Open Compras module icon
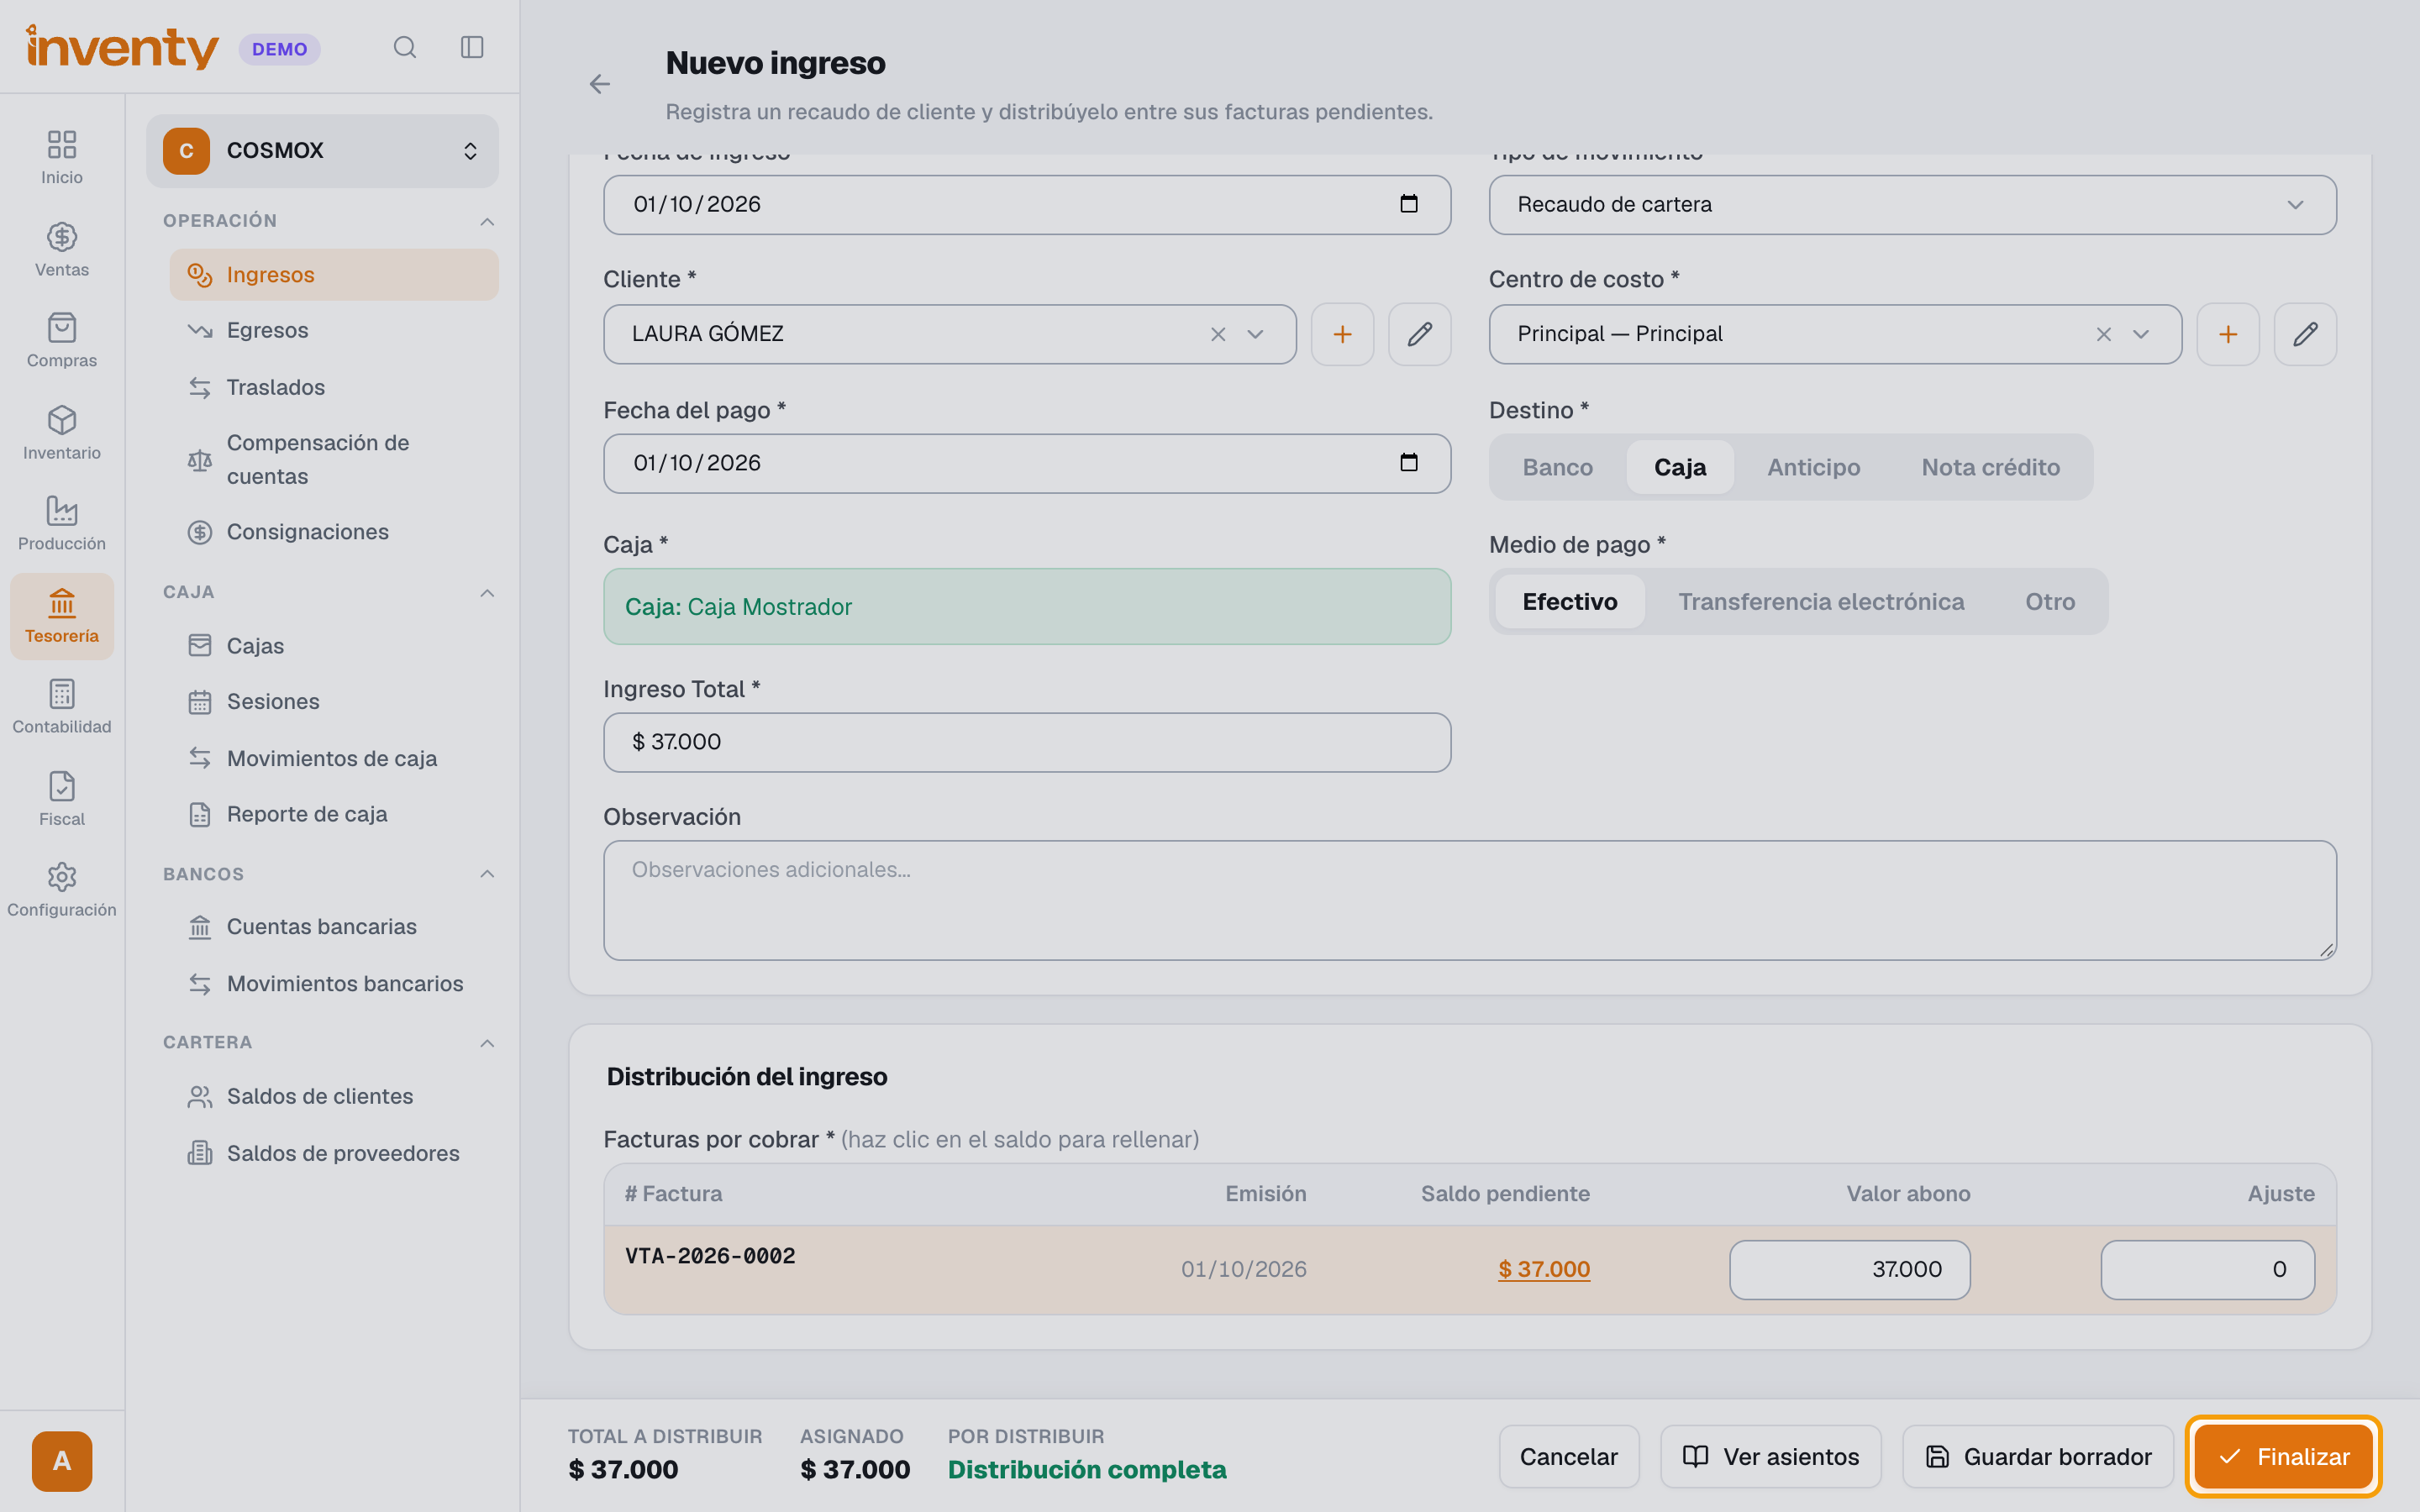2420x1512 pixels. coord(62,340)
